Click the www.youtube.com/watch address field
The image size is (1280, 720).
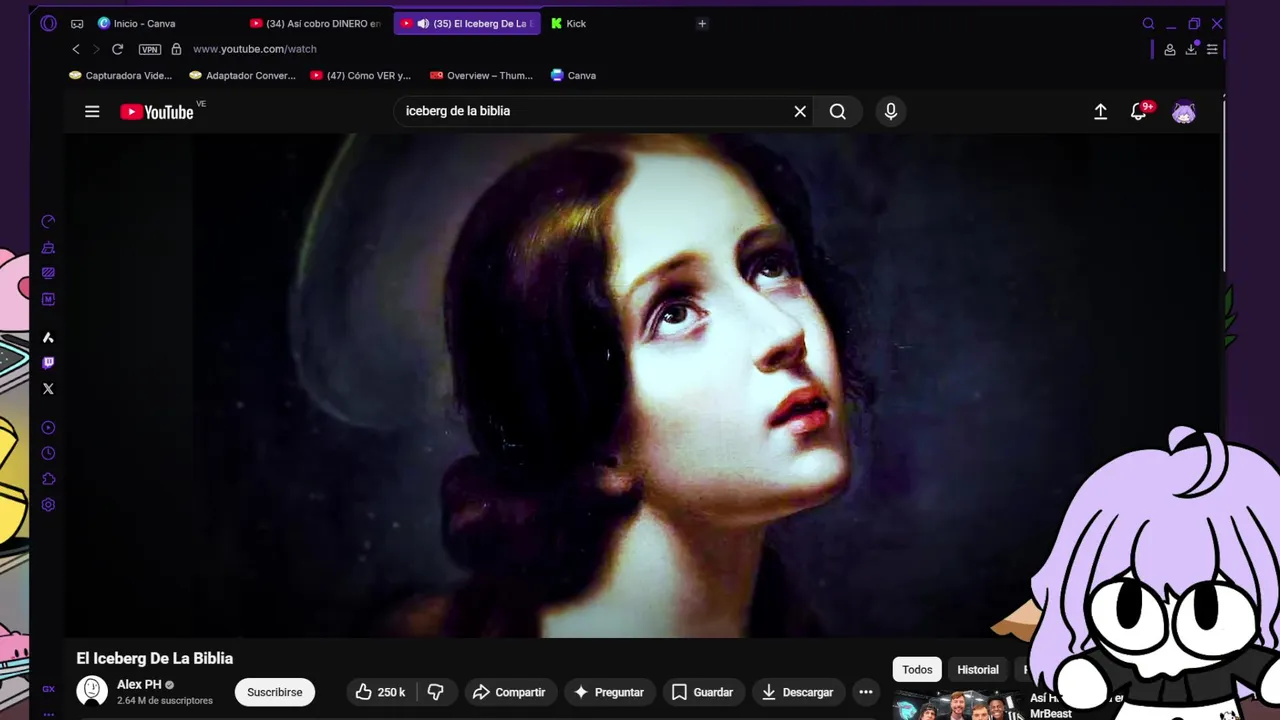coord(255,49)
